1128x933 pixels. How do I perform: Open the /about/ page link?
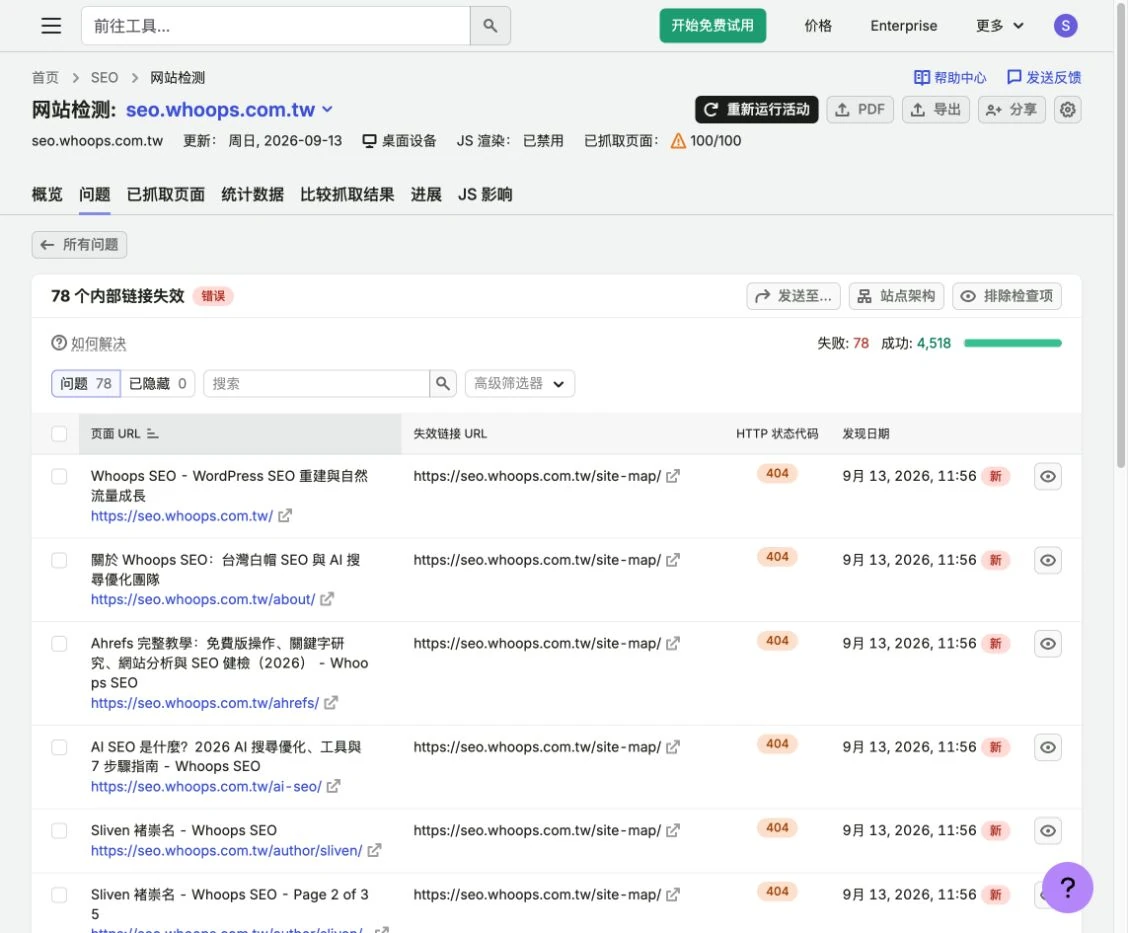pos(203,599)
